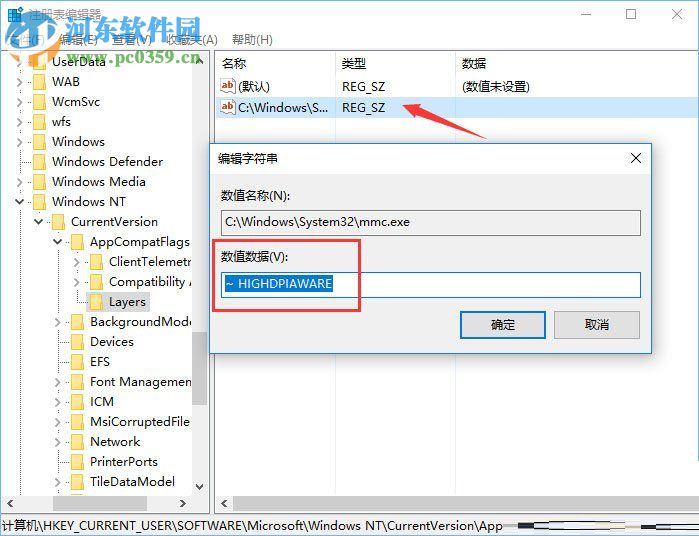Click the 类型 column header
Image resolution: width=699 pixels, height=536 pixels.
(x=354, y=64)
